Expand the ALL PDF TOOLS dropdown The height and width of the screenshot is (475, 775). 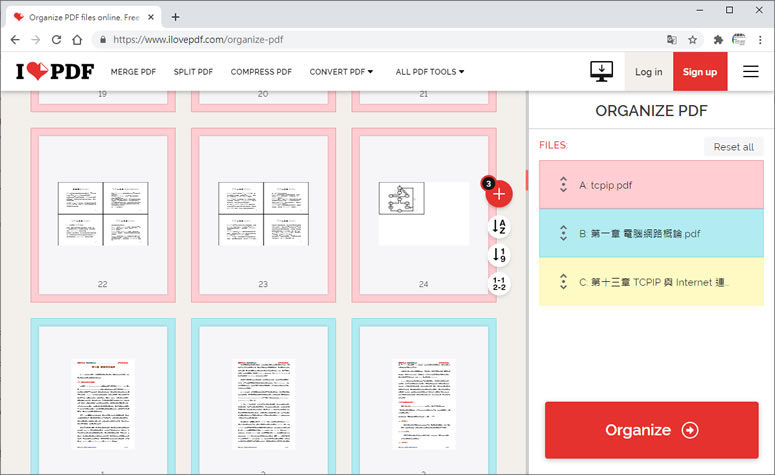430,72
